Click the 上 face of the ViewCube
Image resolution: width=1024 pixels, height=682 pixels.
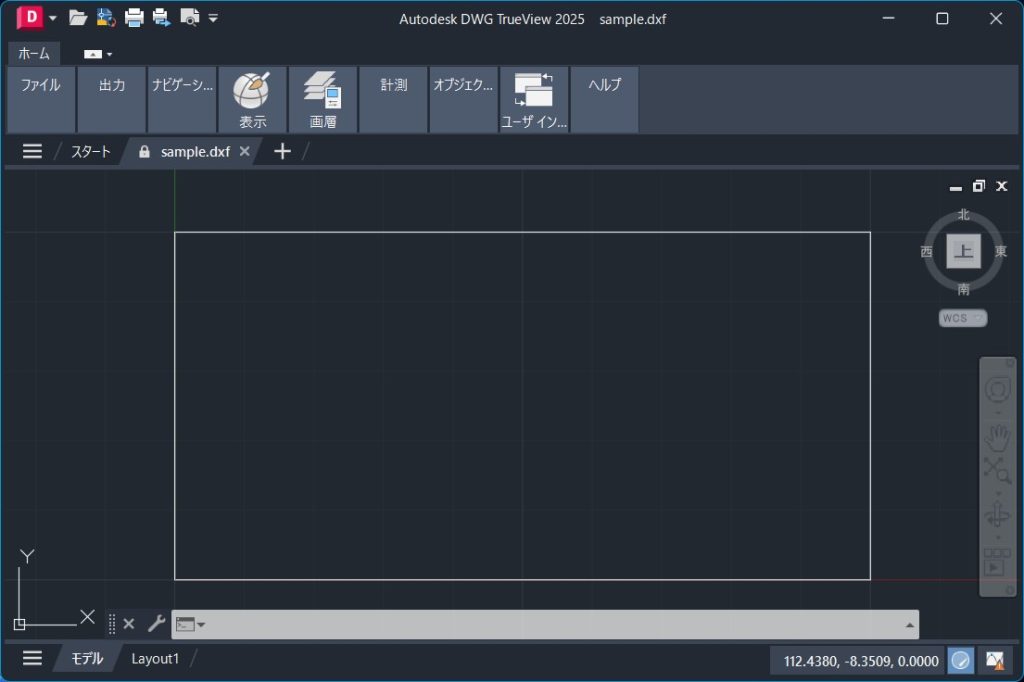(x=963, y=252)
